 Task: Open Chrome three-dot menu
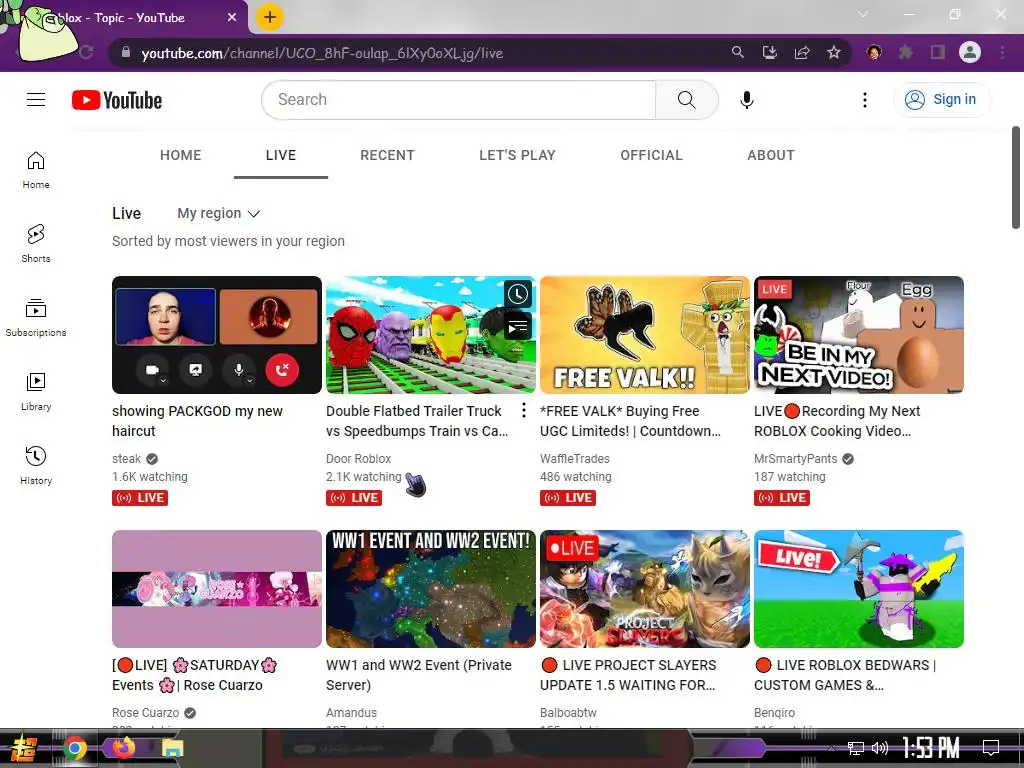click(1002, 52)
